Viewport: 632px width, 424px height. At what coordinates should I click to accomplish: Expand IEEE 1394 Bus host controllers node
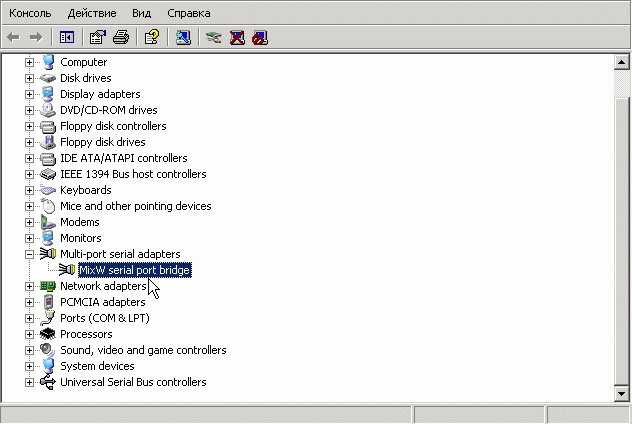click(29, 174)
